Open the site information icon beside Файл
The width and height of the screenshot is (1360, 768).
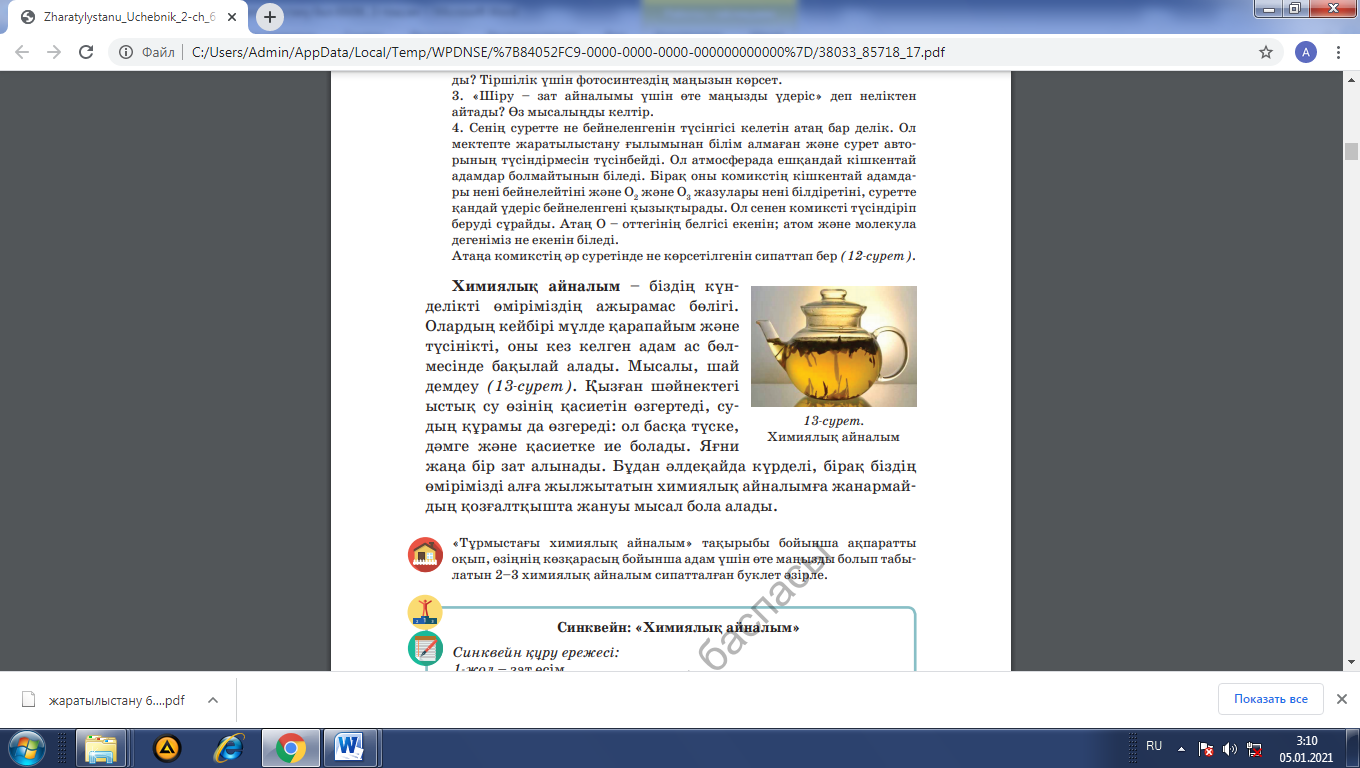(126, 52)
